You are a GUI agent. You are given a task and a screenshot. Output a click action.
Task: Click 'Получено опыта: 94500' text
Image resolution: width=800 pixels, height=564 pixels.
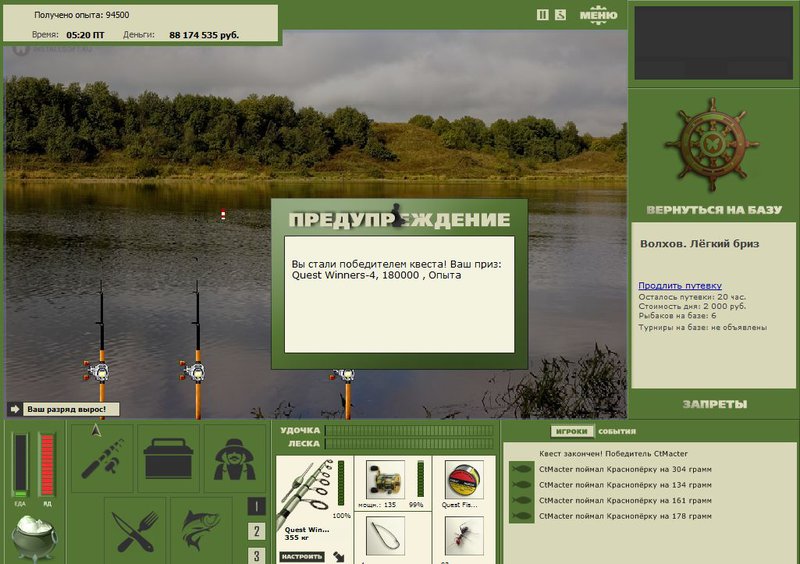[82, 15]
